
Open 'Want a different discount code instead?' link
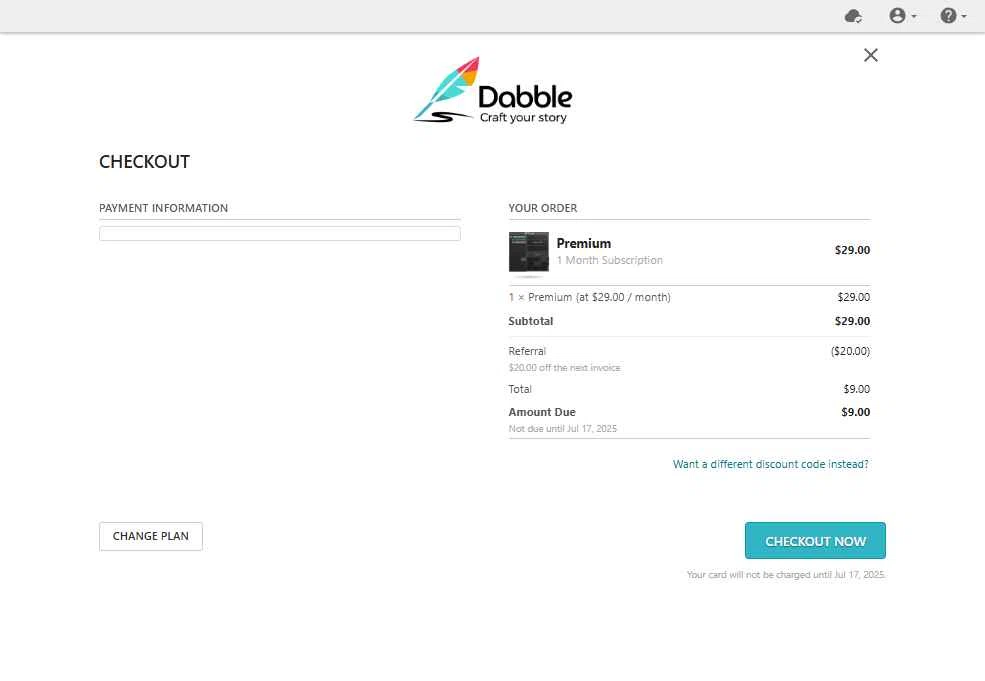[771, 464]
